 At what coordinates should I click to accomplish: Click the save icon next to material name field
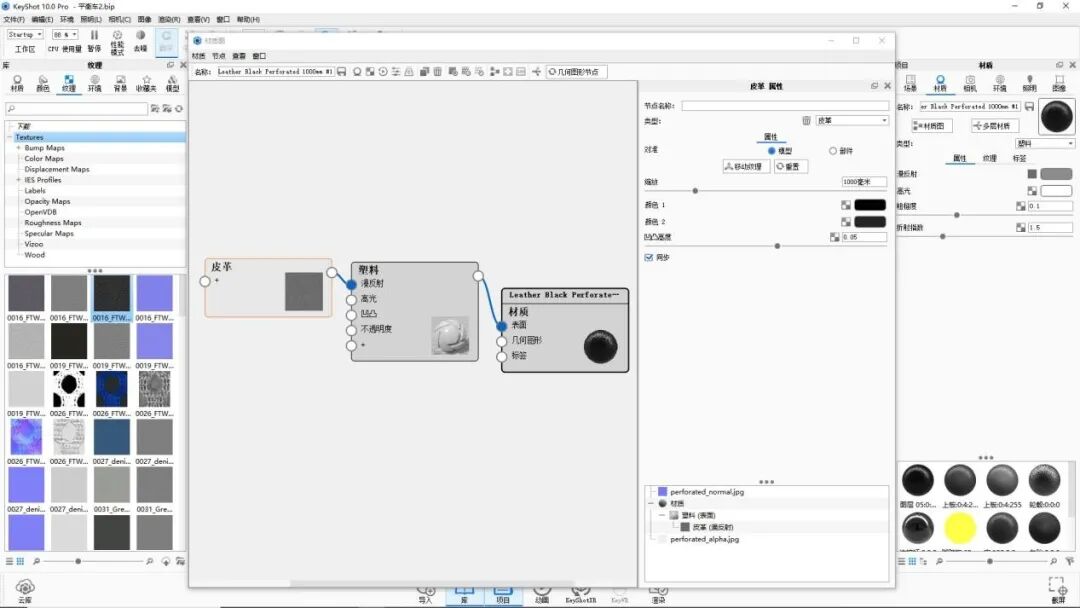point(1027,106)
